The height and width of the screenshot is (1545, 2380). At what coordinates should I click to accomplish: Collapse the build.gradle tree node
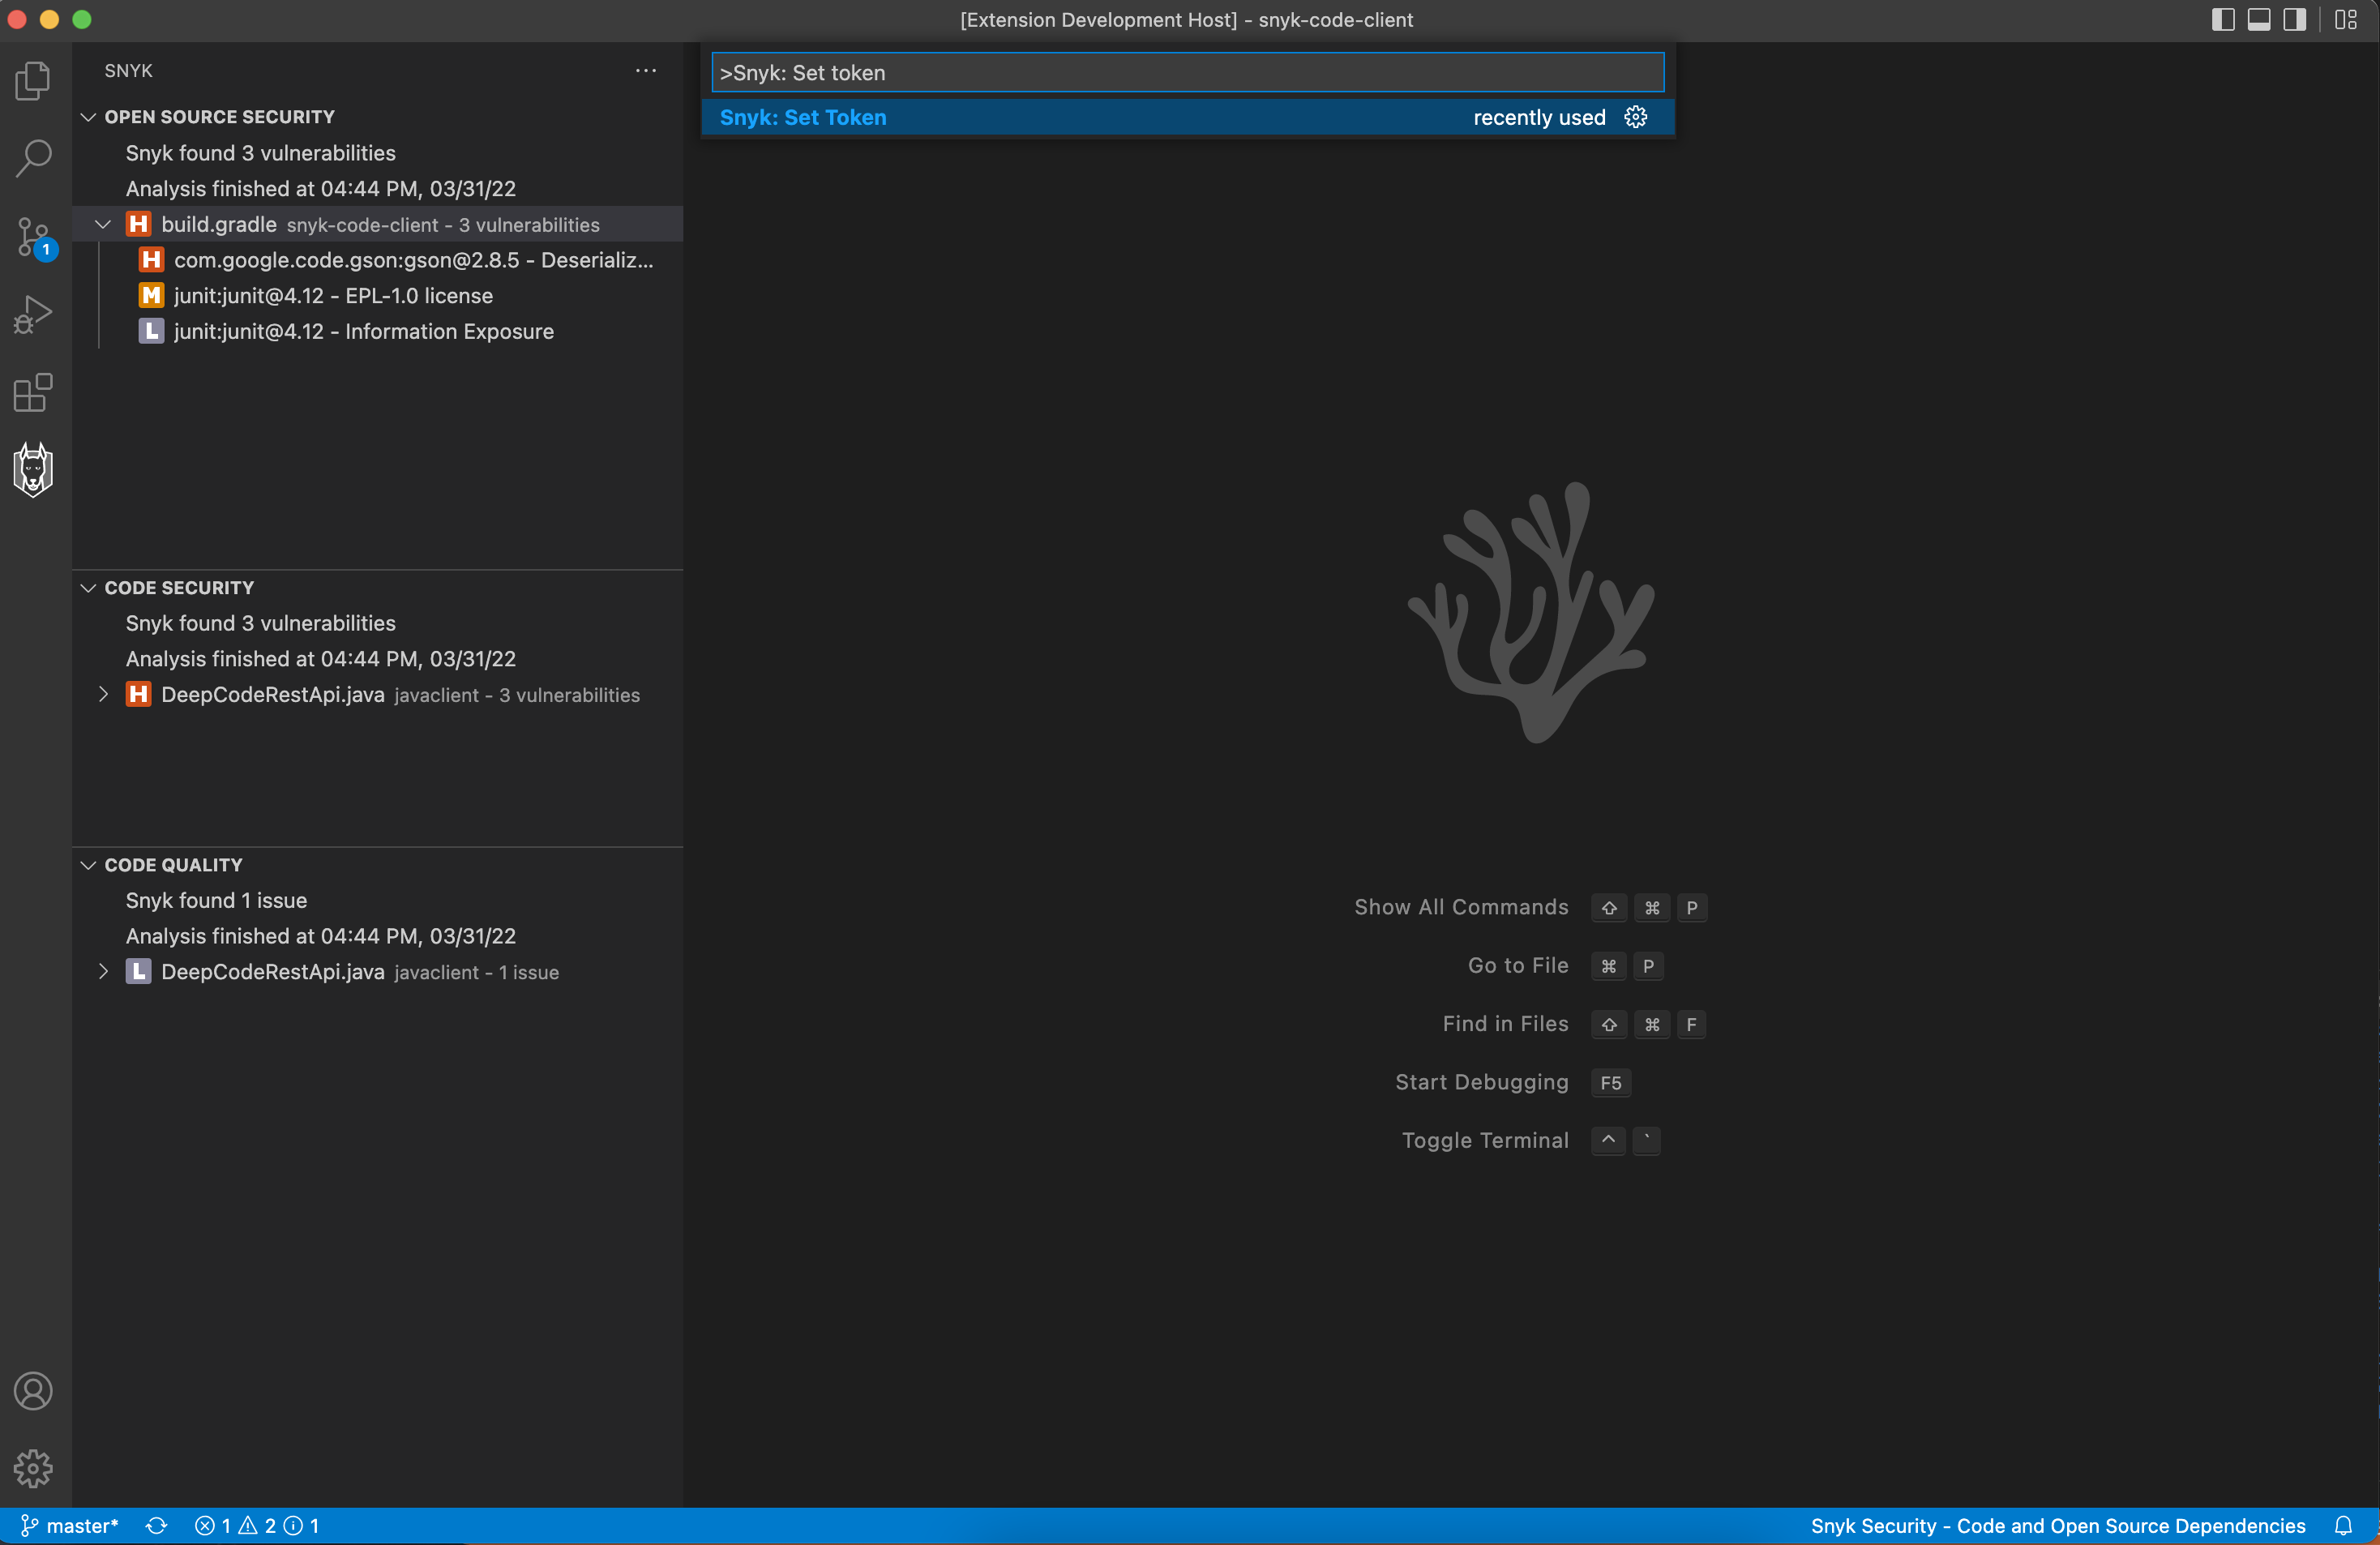pos(103,224)
